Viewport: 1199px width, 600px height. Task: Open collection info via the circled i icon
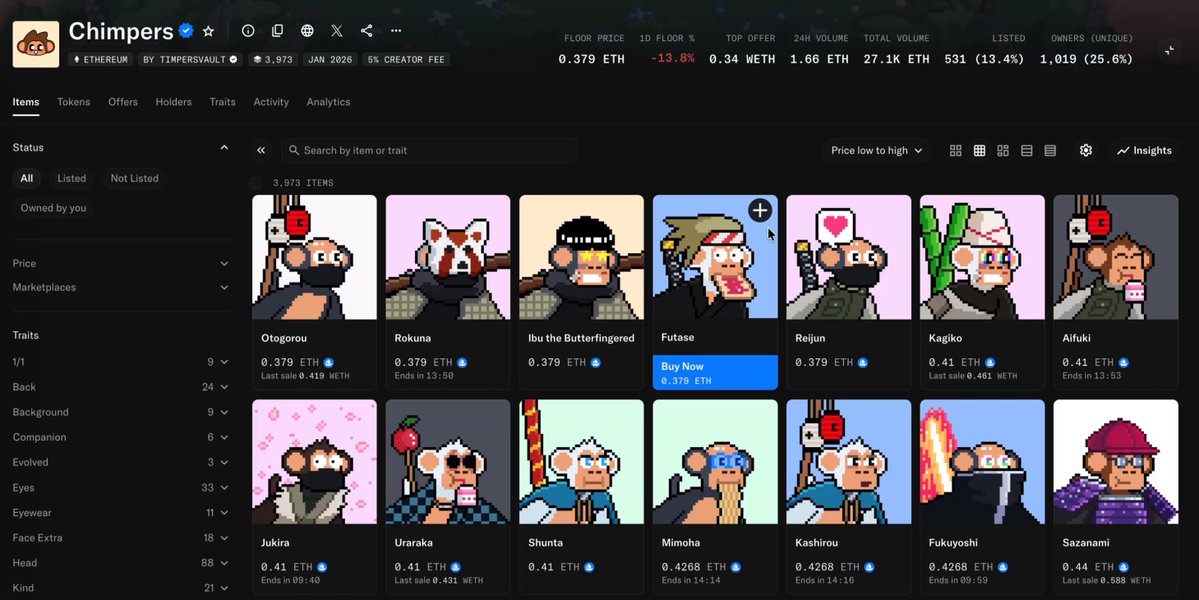248,31
